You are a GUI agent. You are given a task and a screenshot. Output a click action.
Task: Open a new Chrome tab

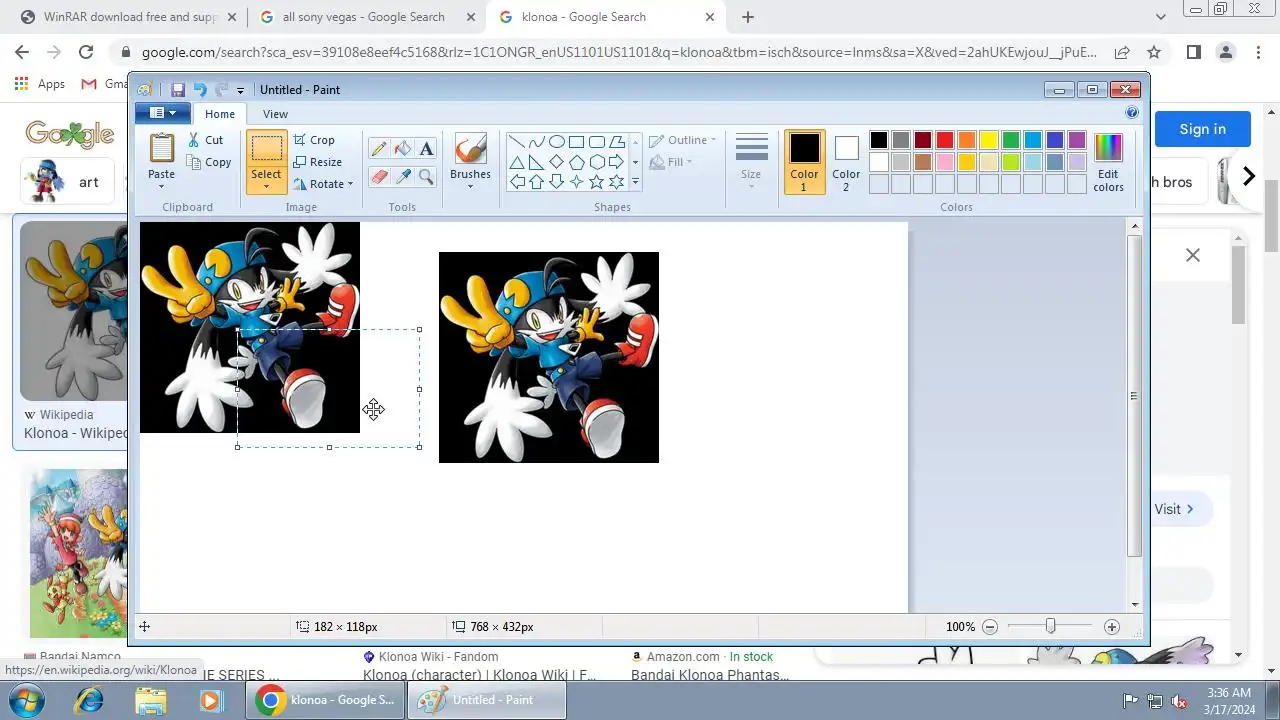[x=747, y=17]
